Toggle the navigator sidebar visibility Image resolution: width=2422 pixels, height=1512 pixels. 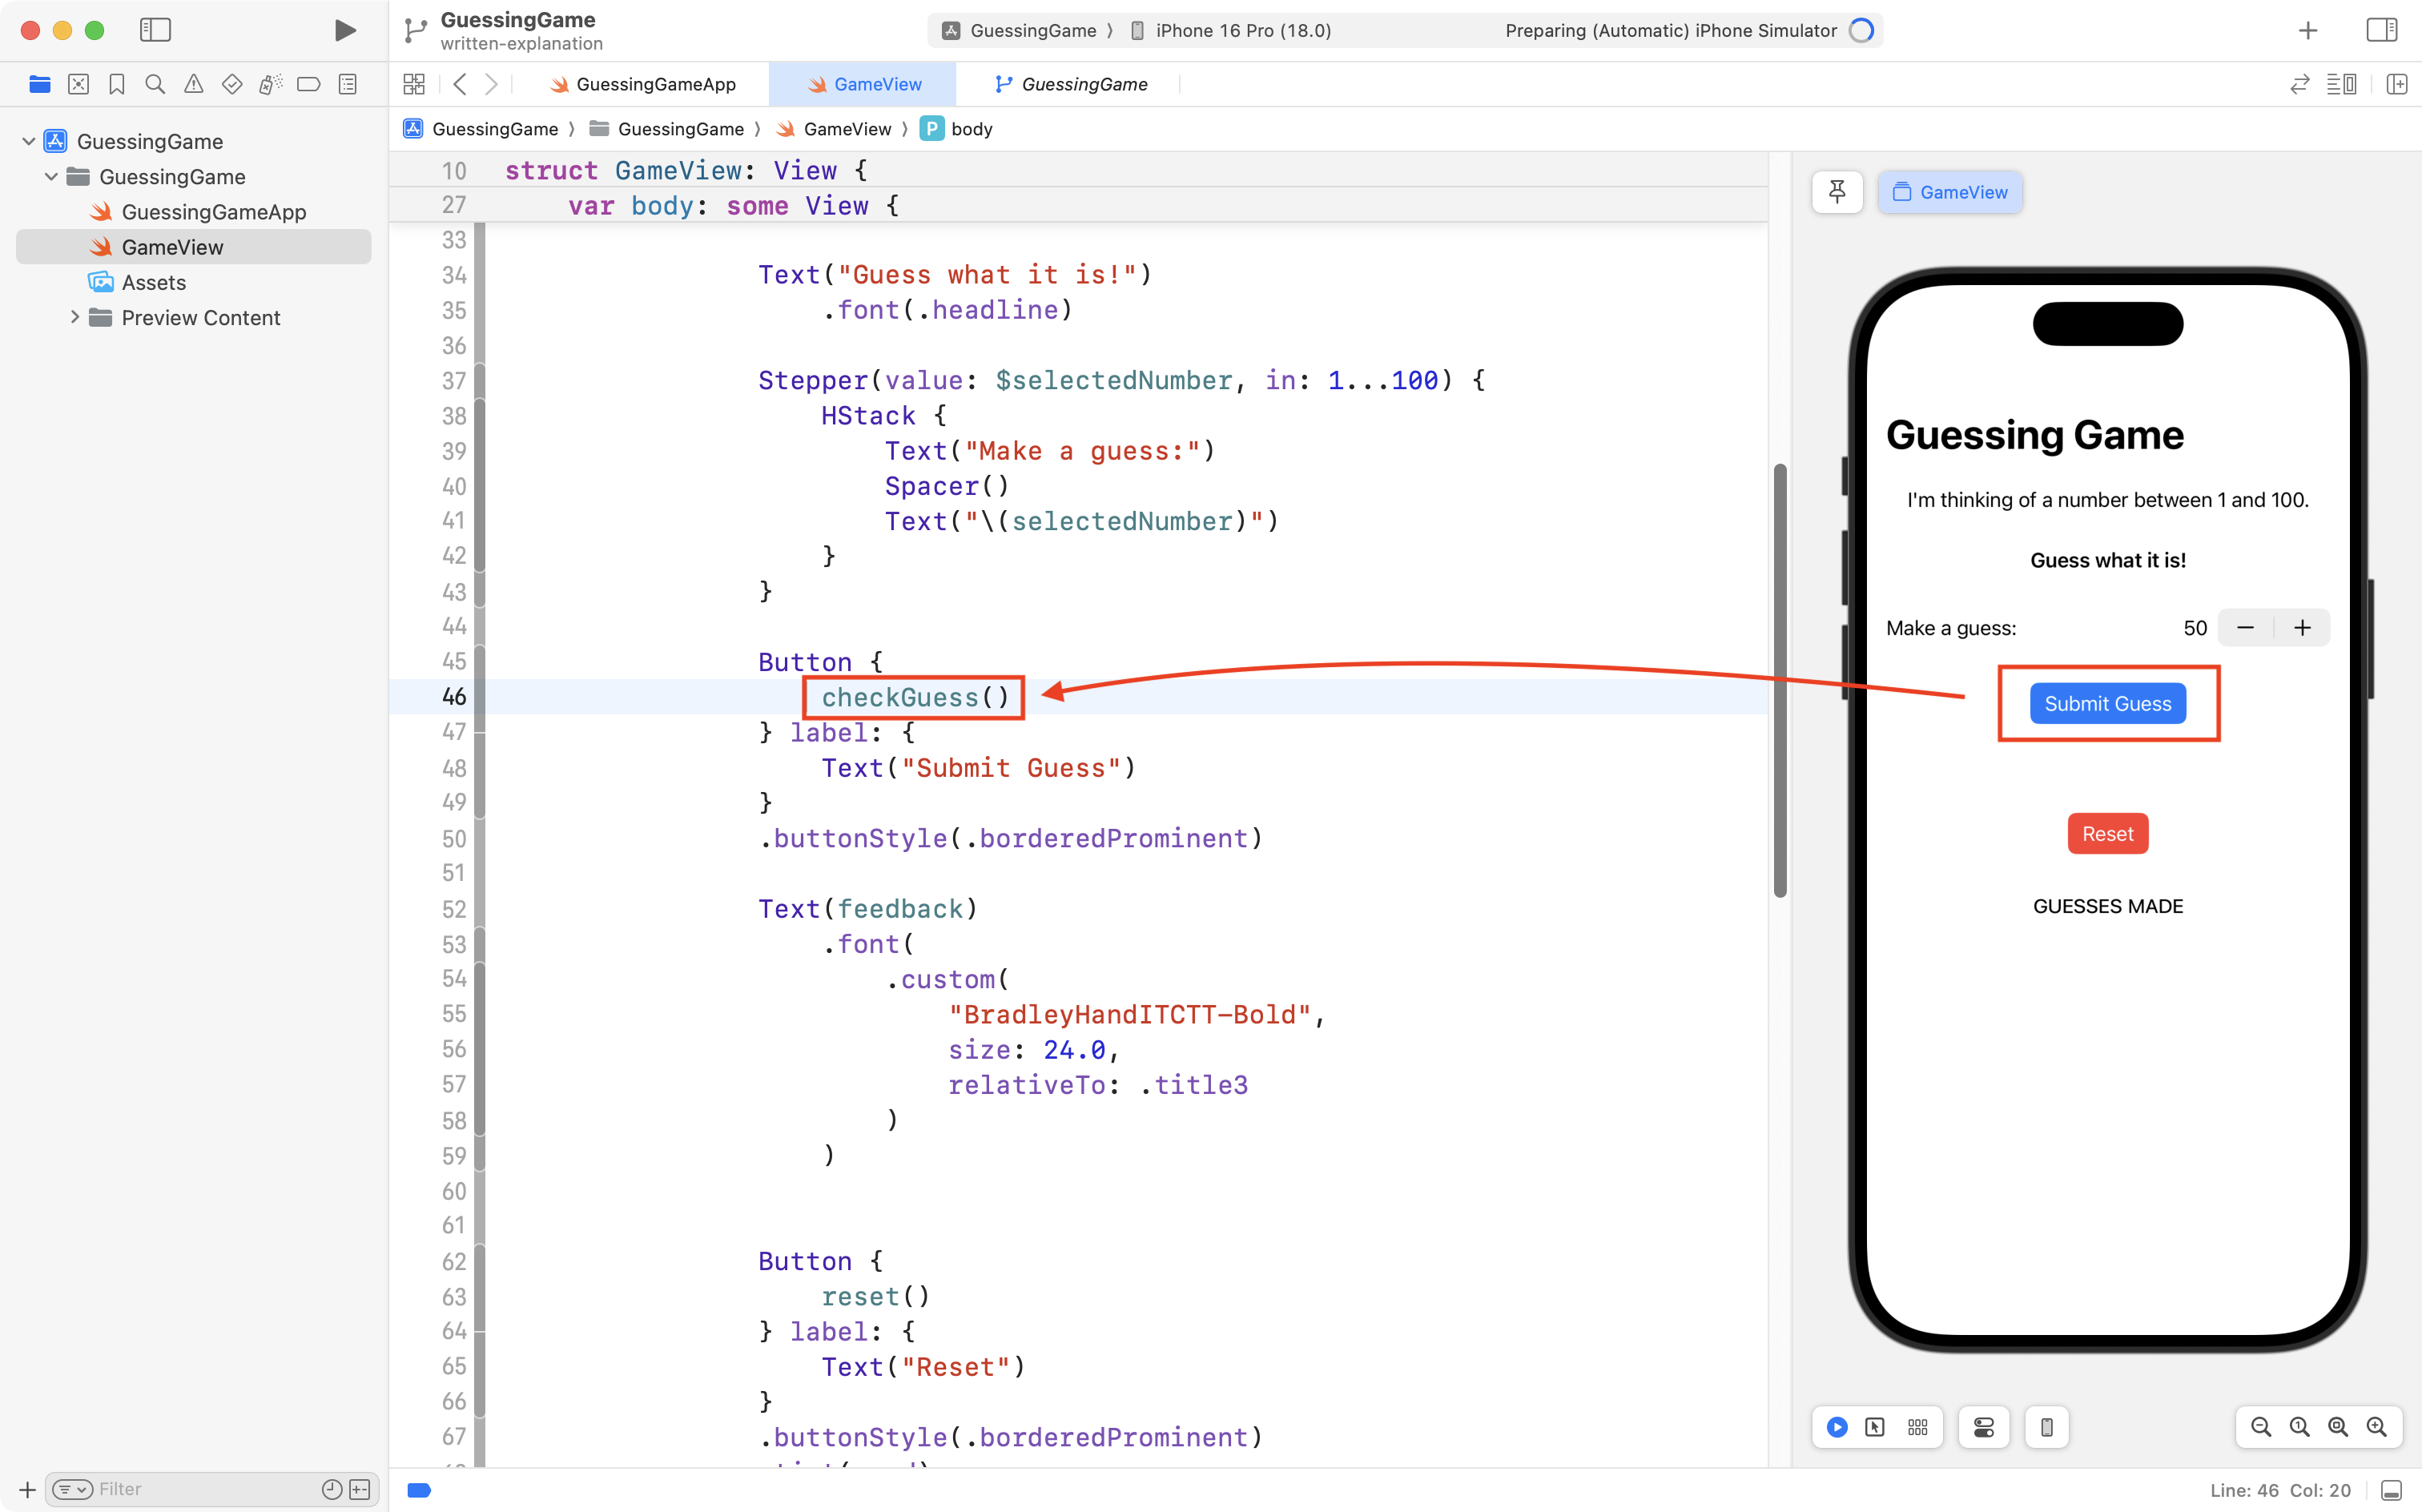[155, 30]
